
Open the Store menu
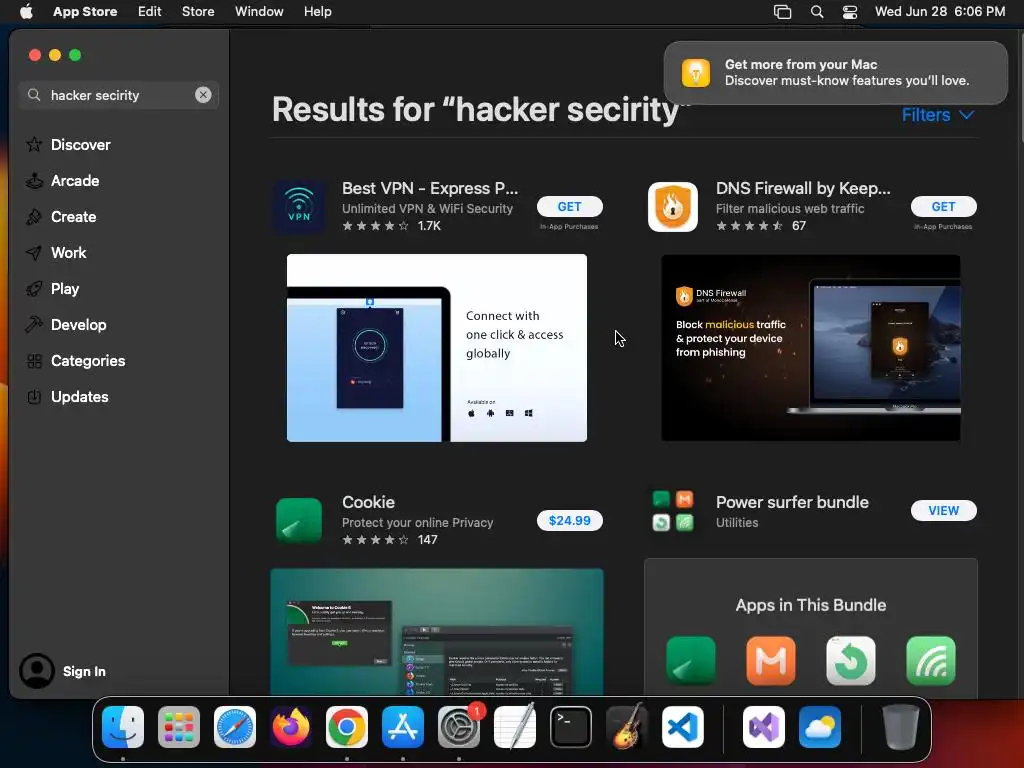198,11
